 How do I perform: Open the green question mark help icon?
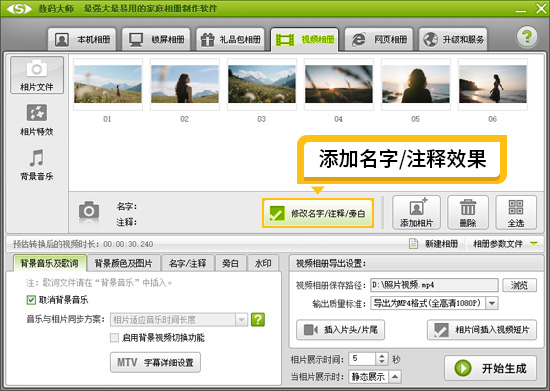(527, 37)
